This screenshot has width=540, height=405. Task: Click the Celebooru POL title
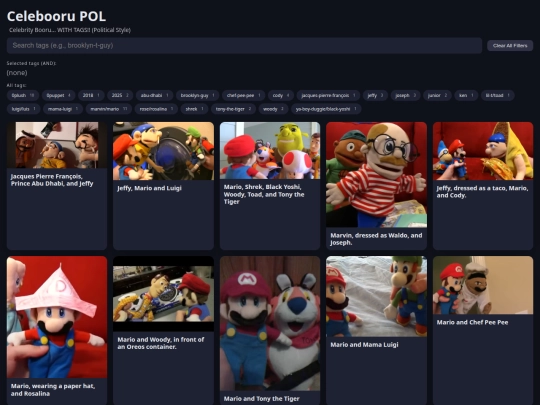click(x=56, y=16)
